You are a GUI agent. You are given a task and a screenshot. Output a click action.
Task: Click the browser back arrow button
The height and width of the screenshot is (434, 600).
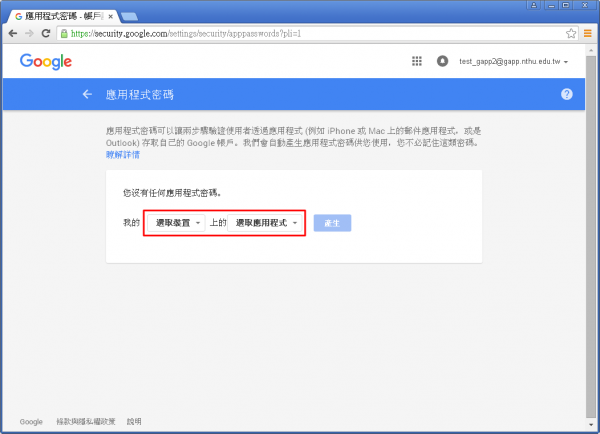click(12, 33)
